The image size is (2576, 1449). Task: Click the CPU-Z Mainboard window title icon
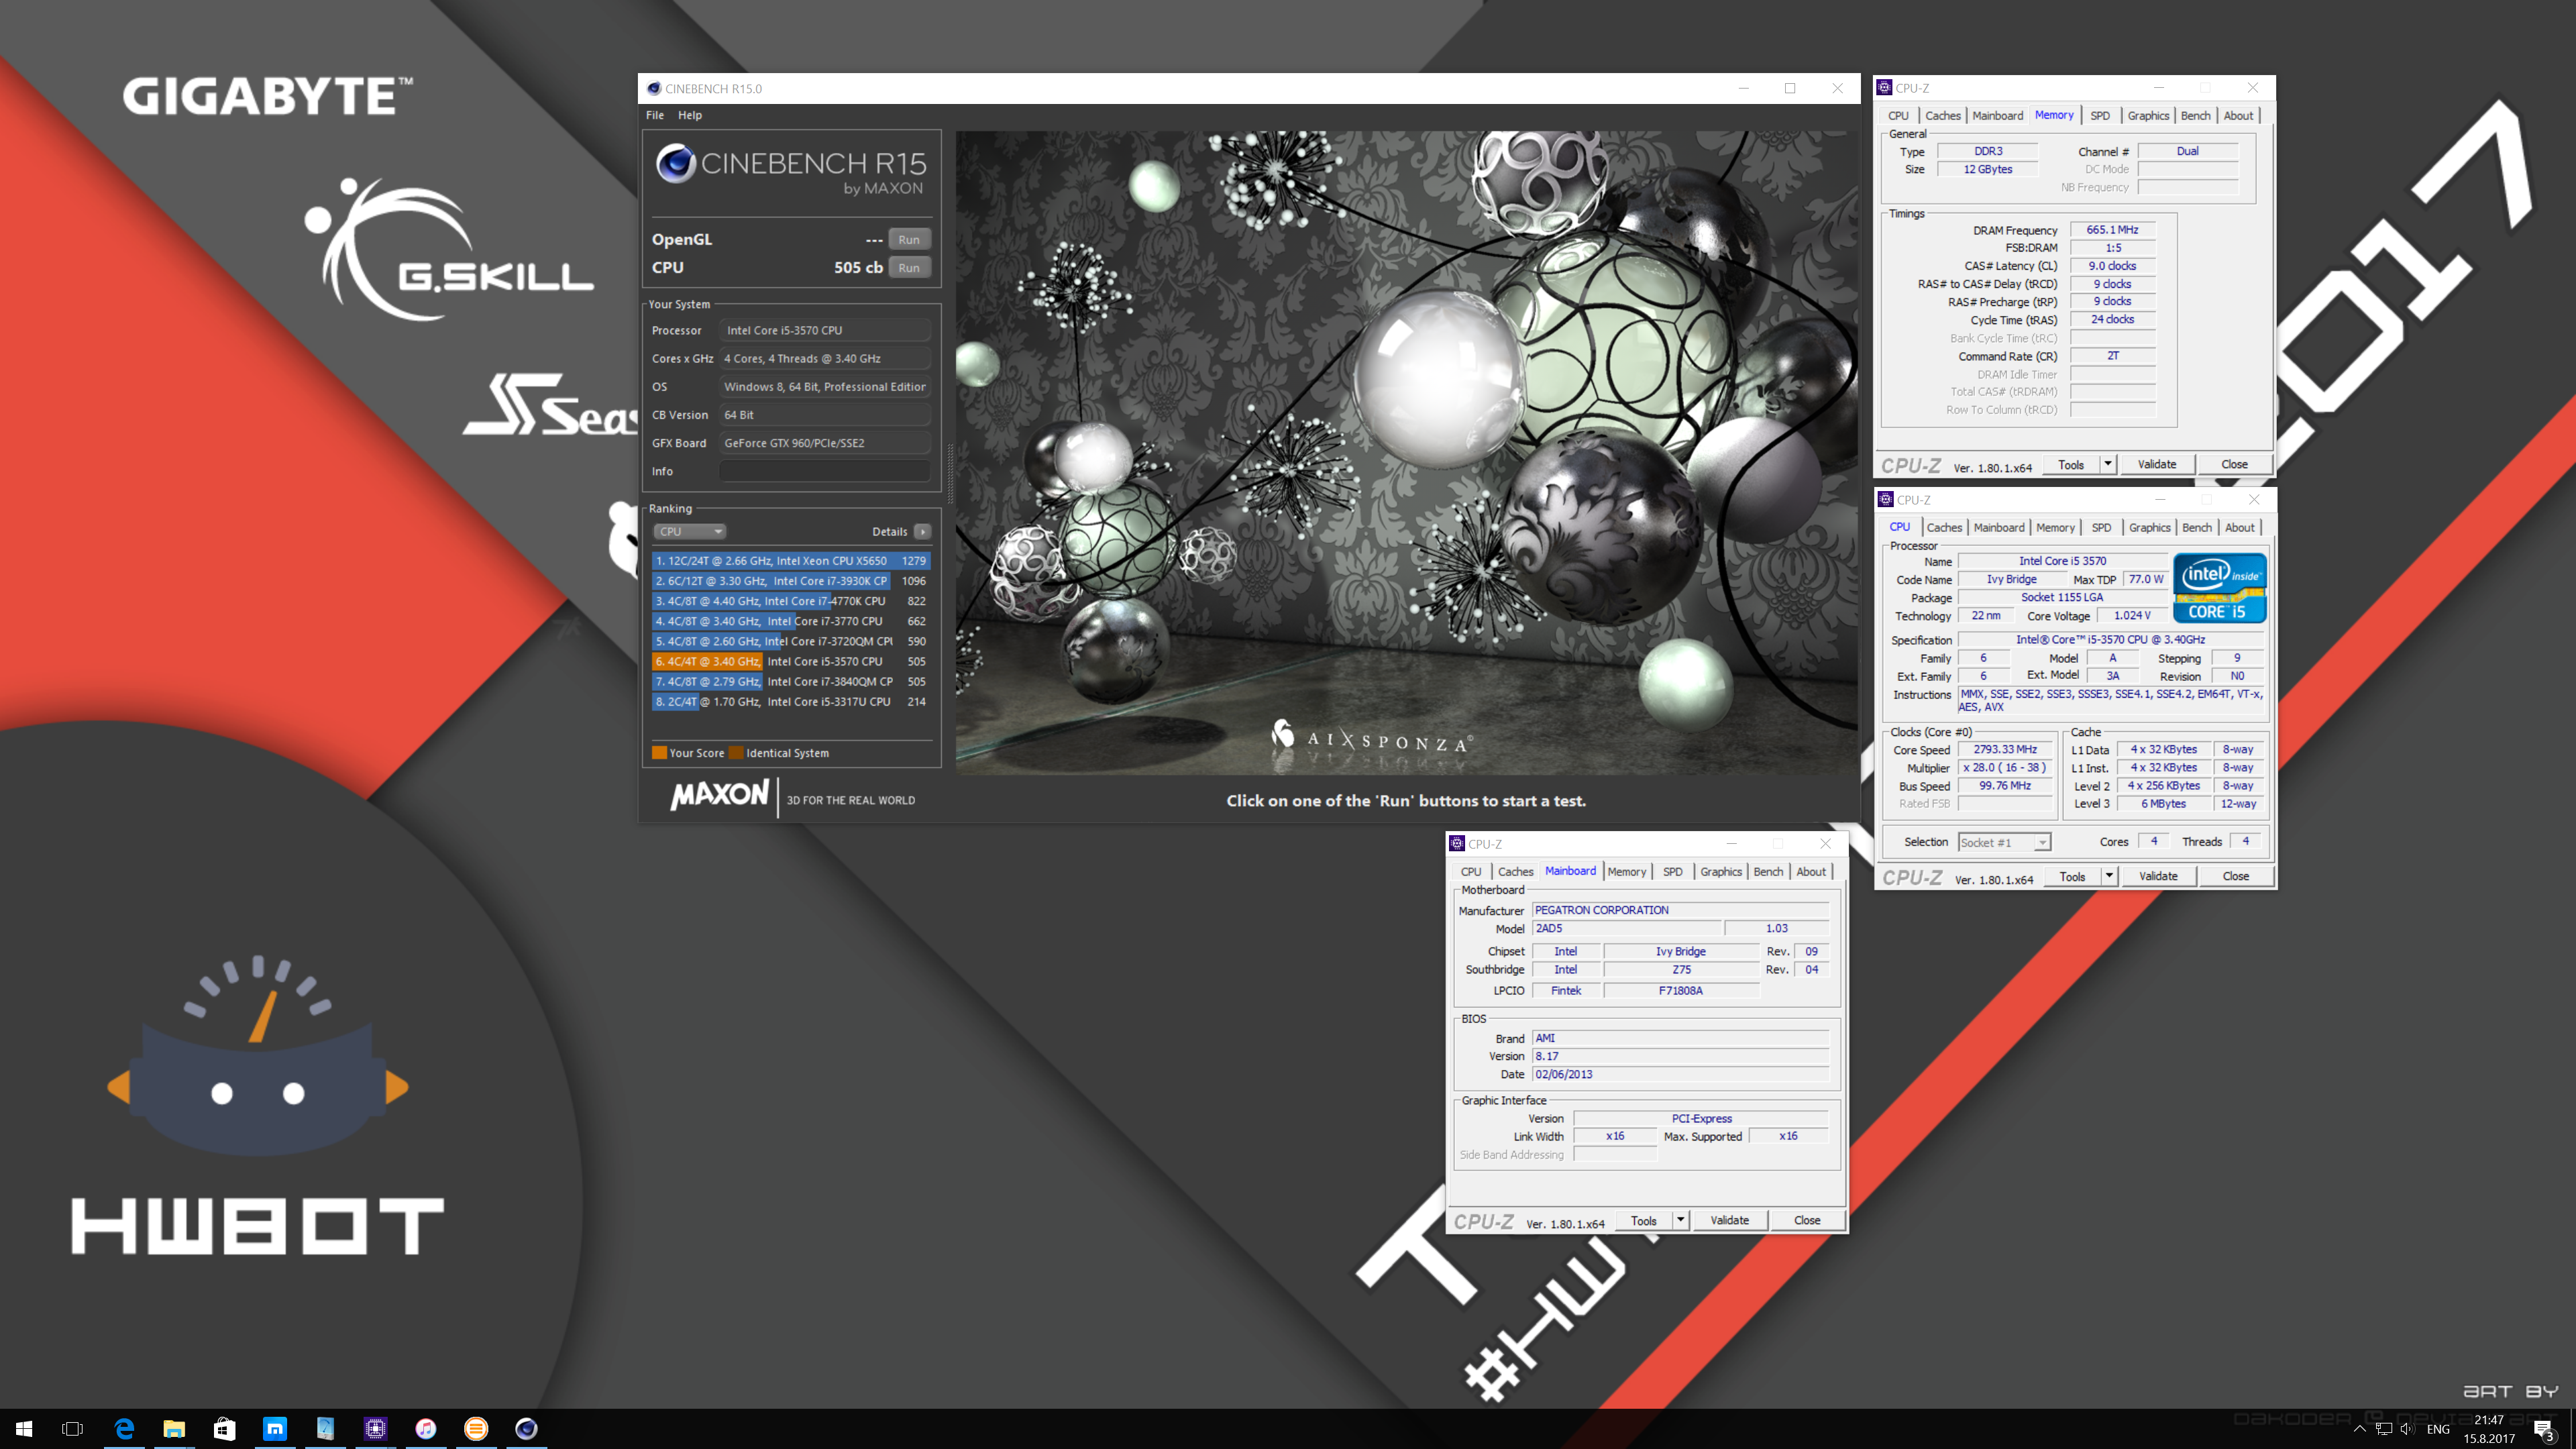[x=1457, y=844]
